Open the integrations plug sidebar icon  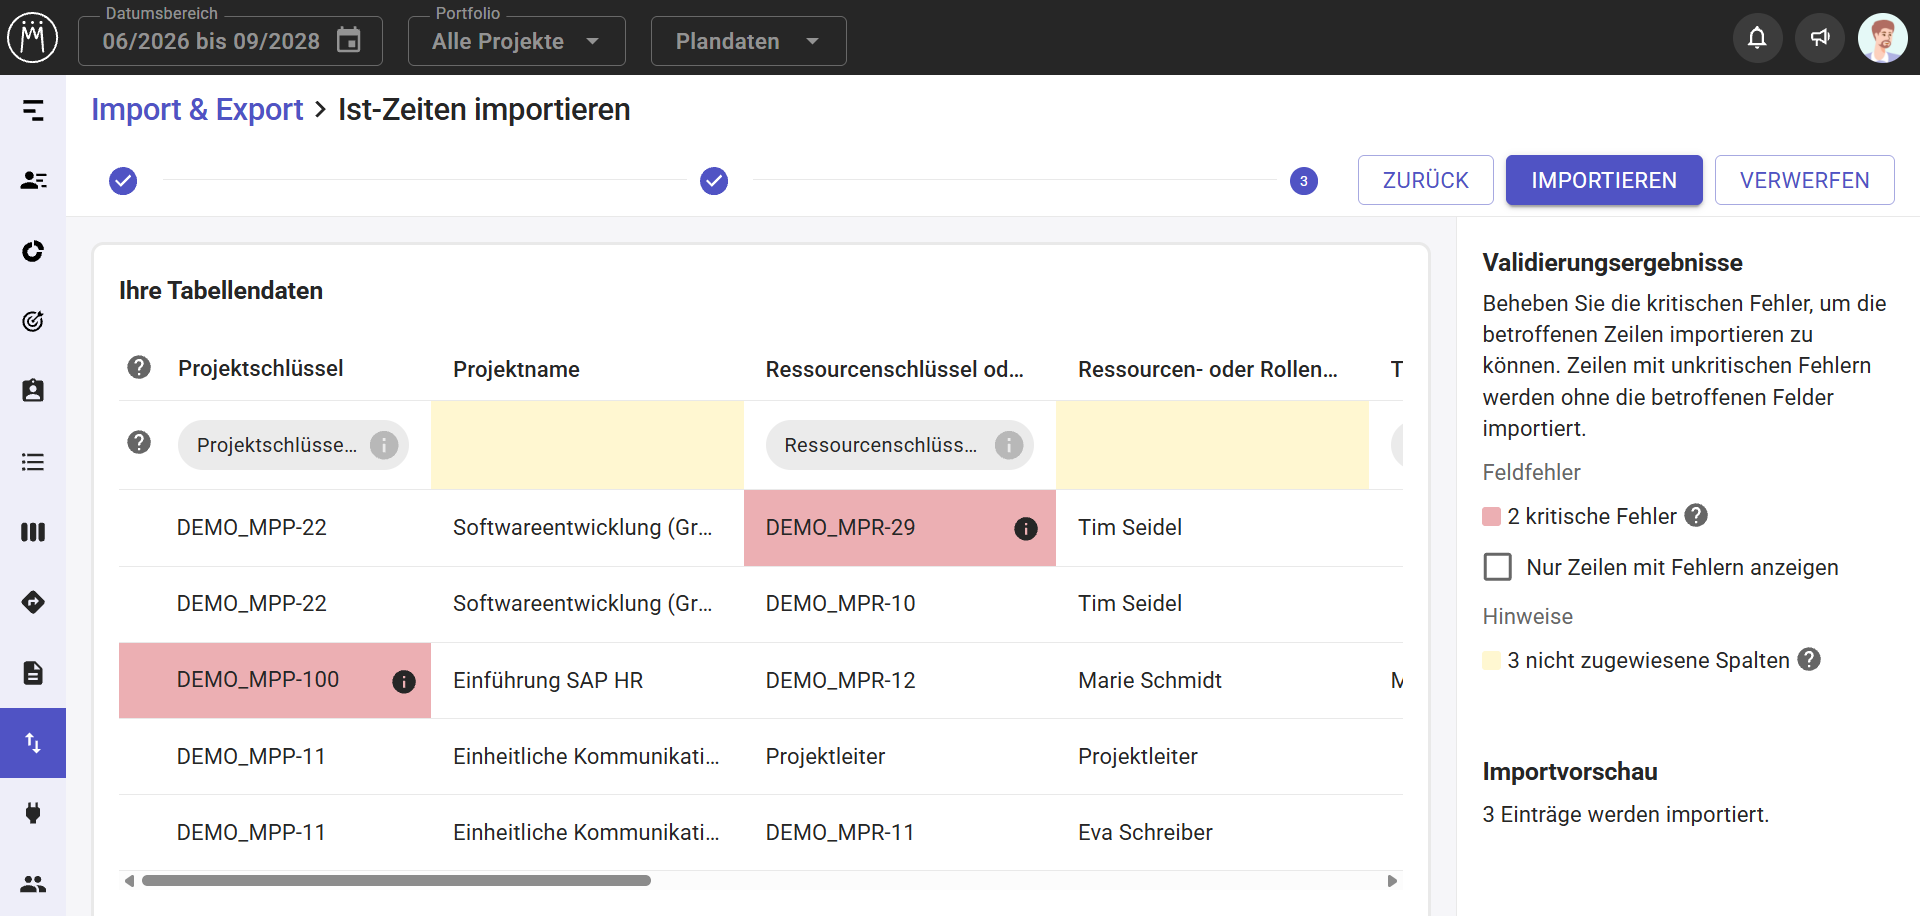(x=33, y=813)
